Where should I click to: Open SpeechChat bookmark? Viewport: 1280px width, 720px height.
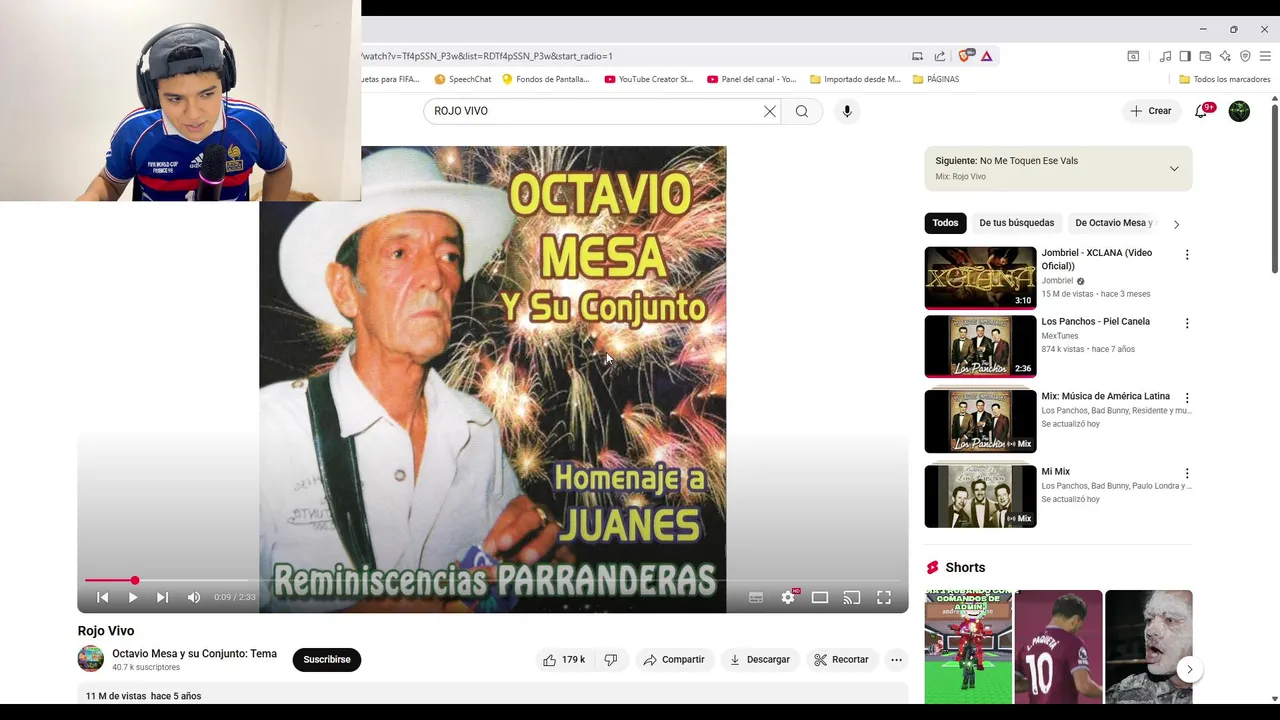click(463, 79)
